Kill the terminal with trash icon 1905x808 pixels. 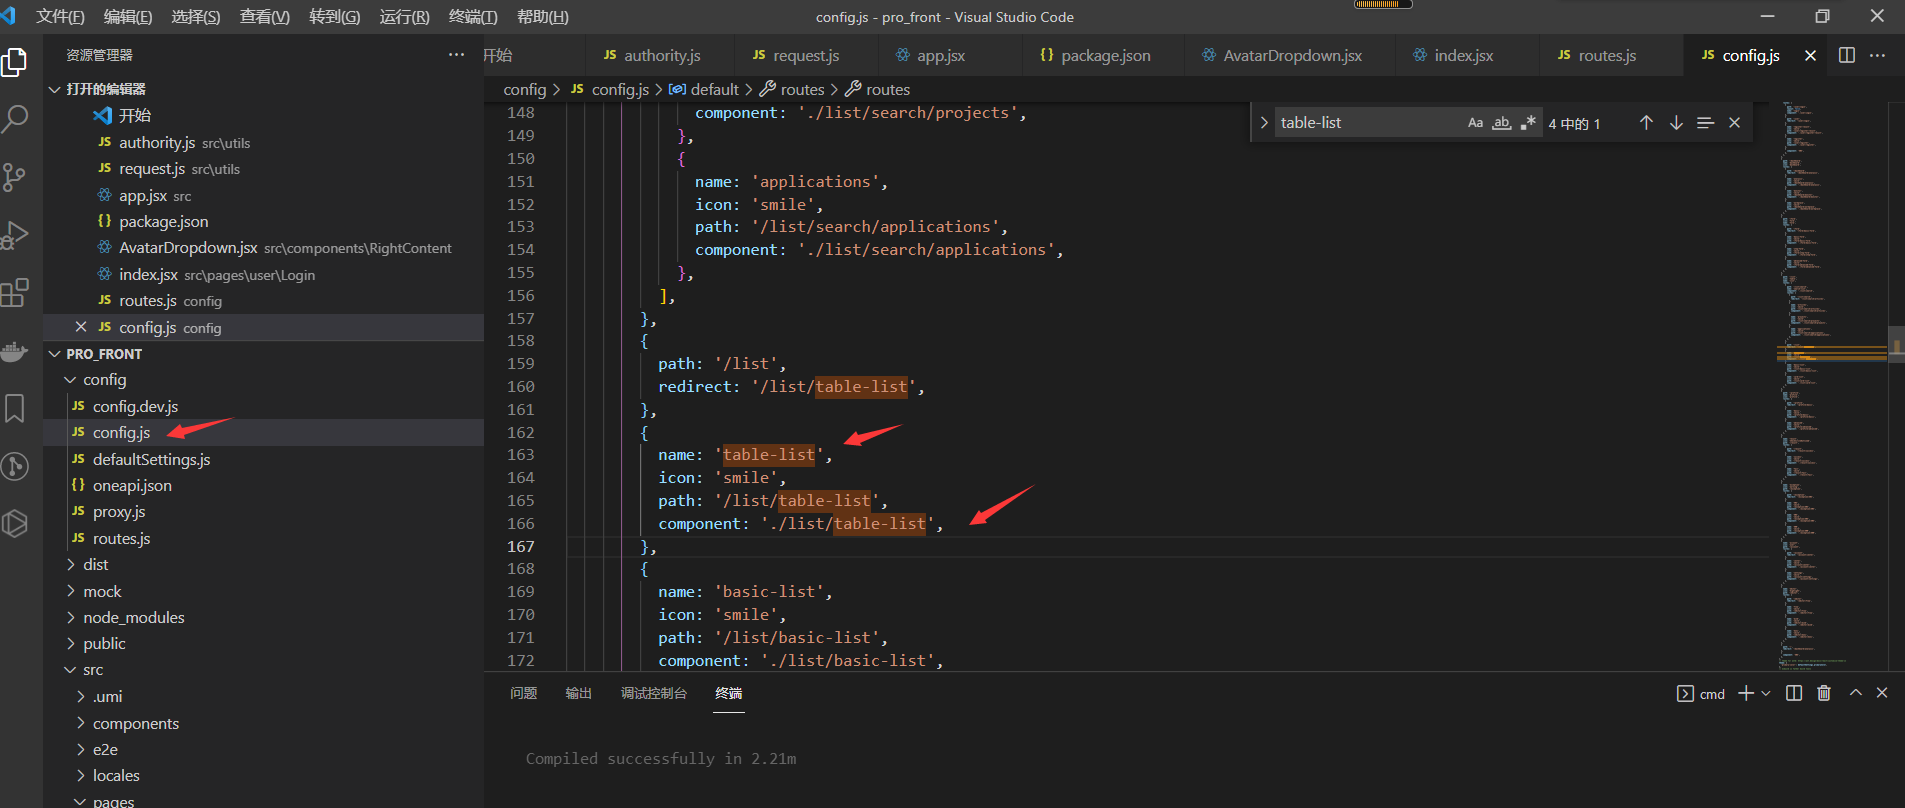(x=1824, y=693)
